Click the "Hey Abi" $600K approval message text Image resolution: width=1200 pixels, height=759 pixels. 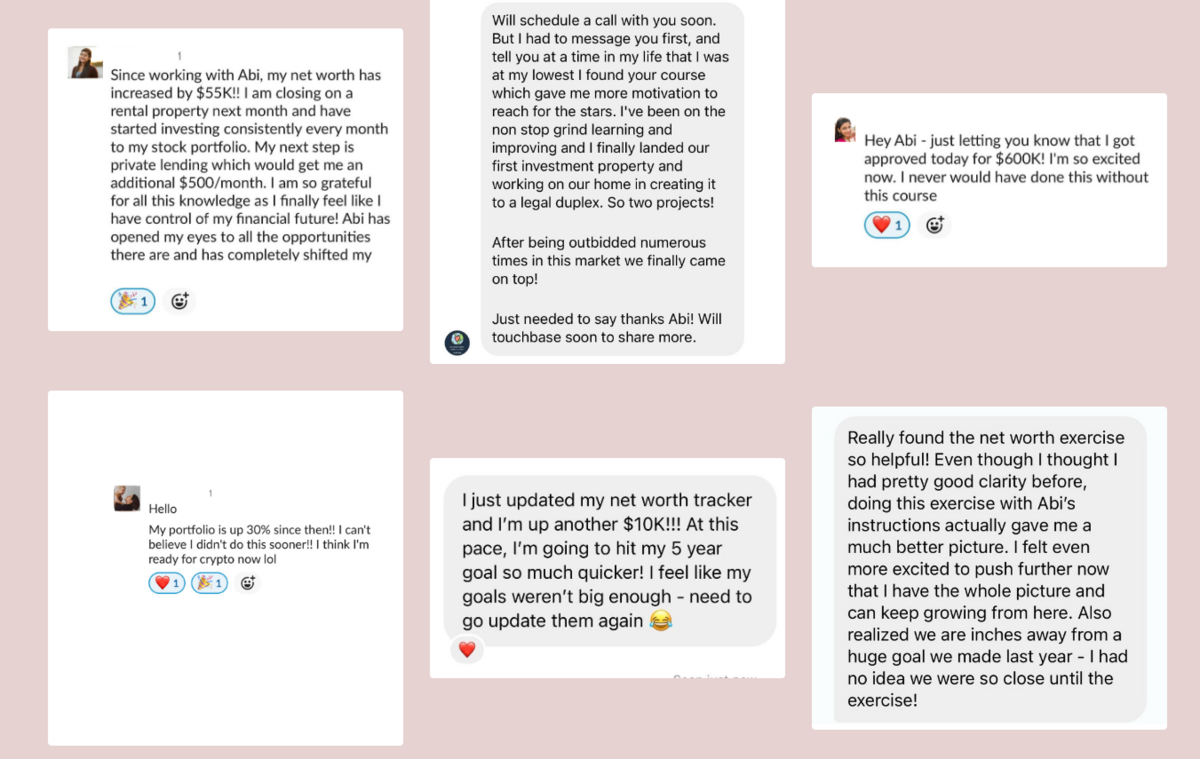pyautogui.click(x=1006, y=168)
